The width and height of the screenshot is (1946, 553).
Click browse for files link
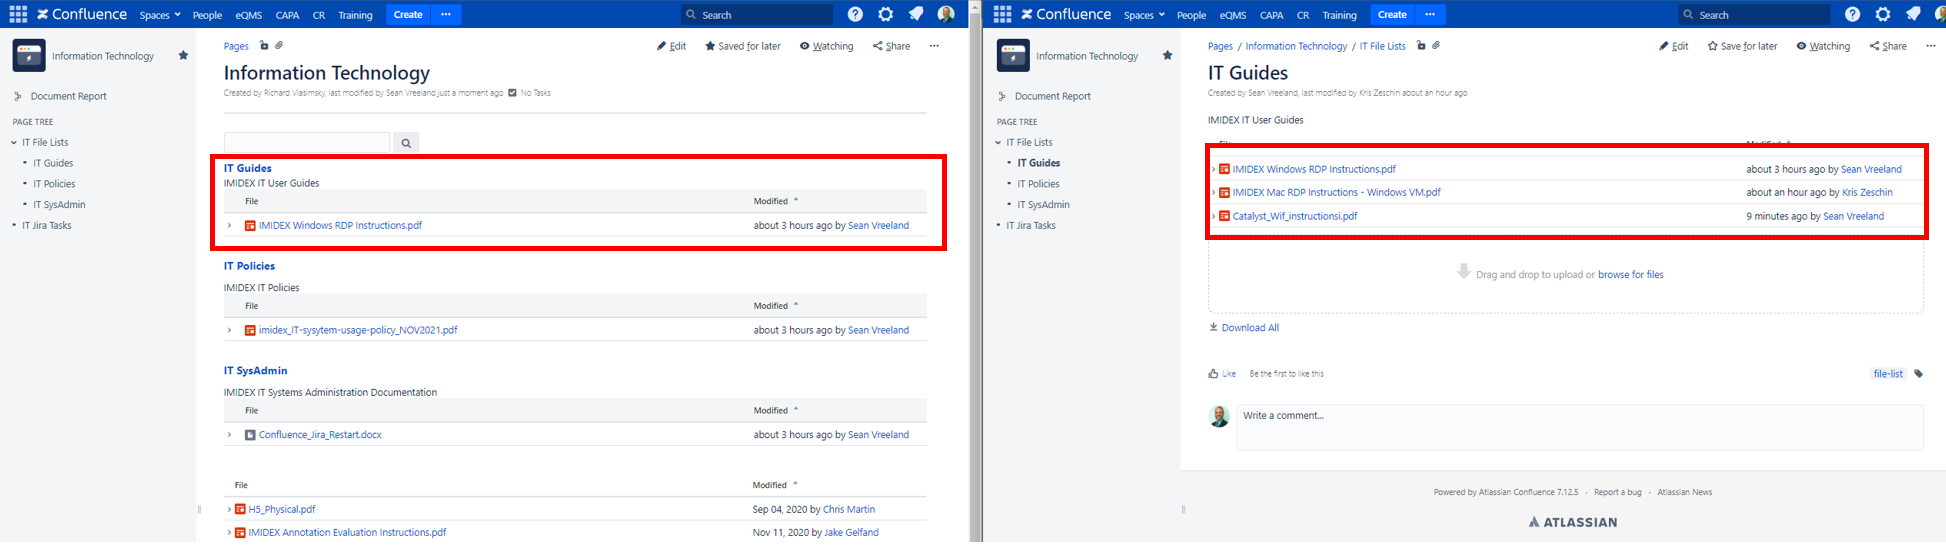1630,275
